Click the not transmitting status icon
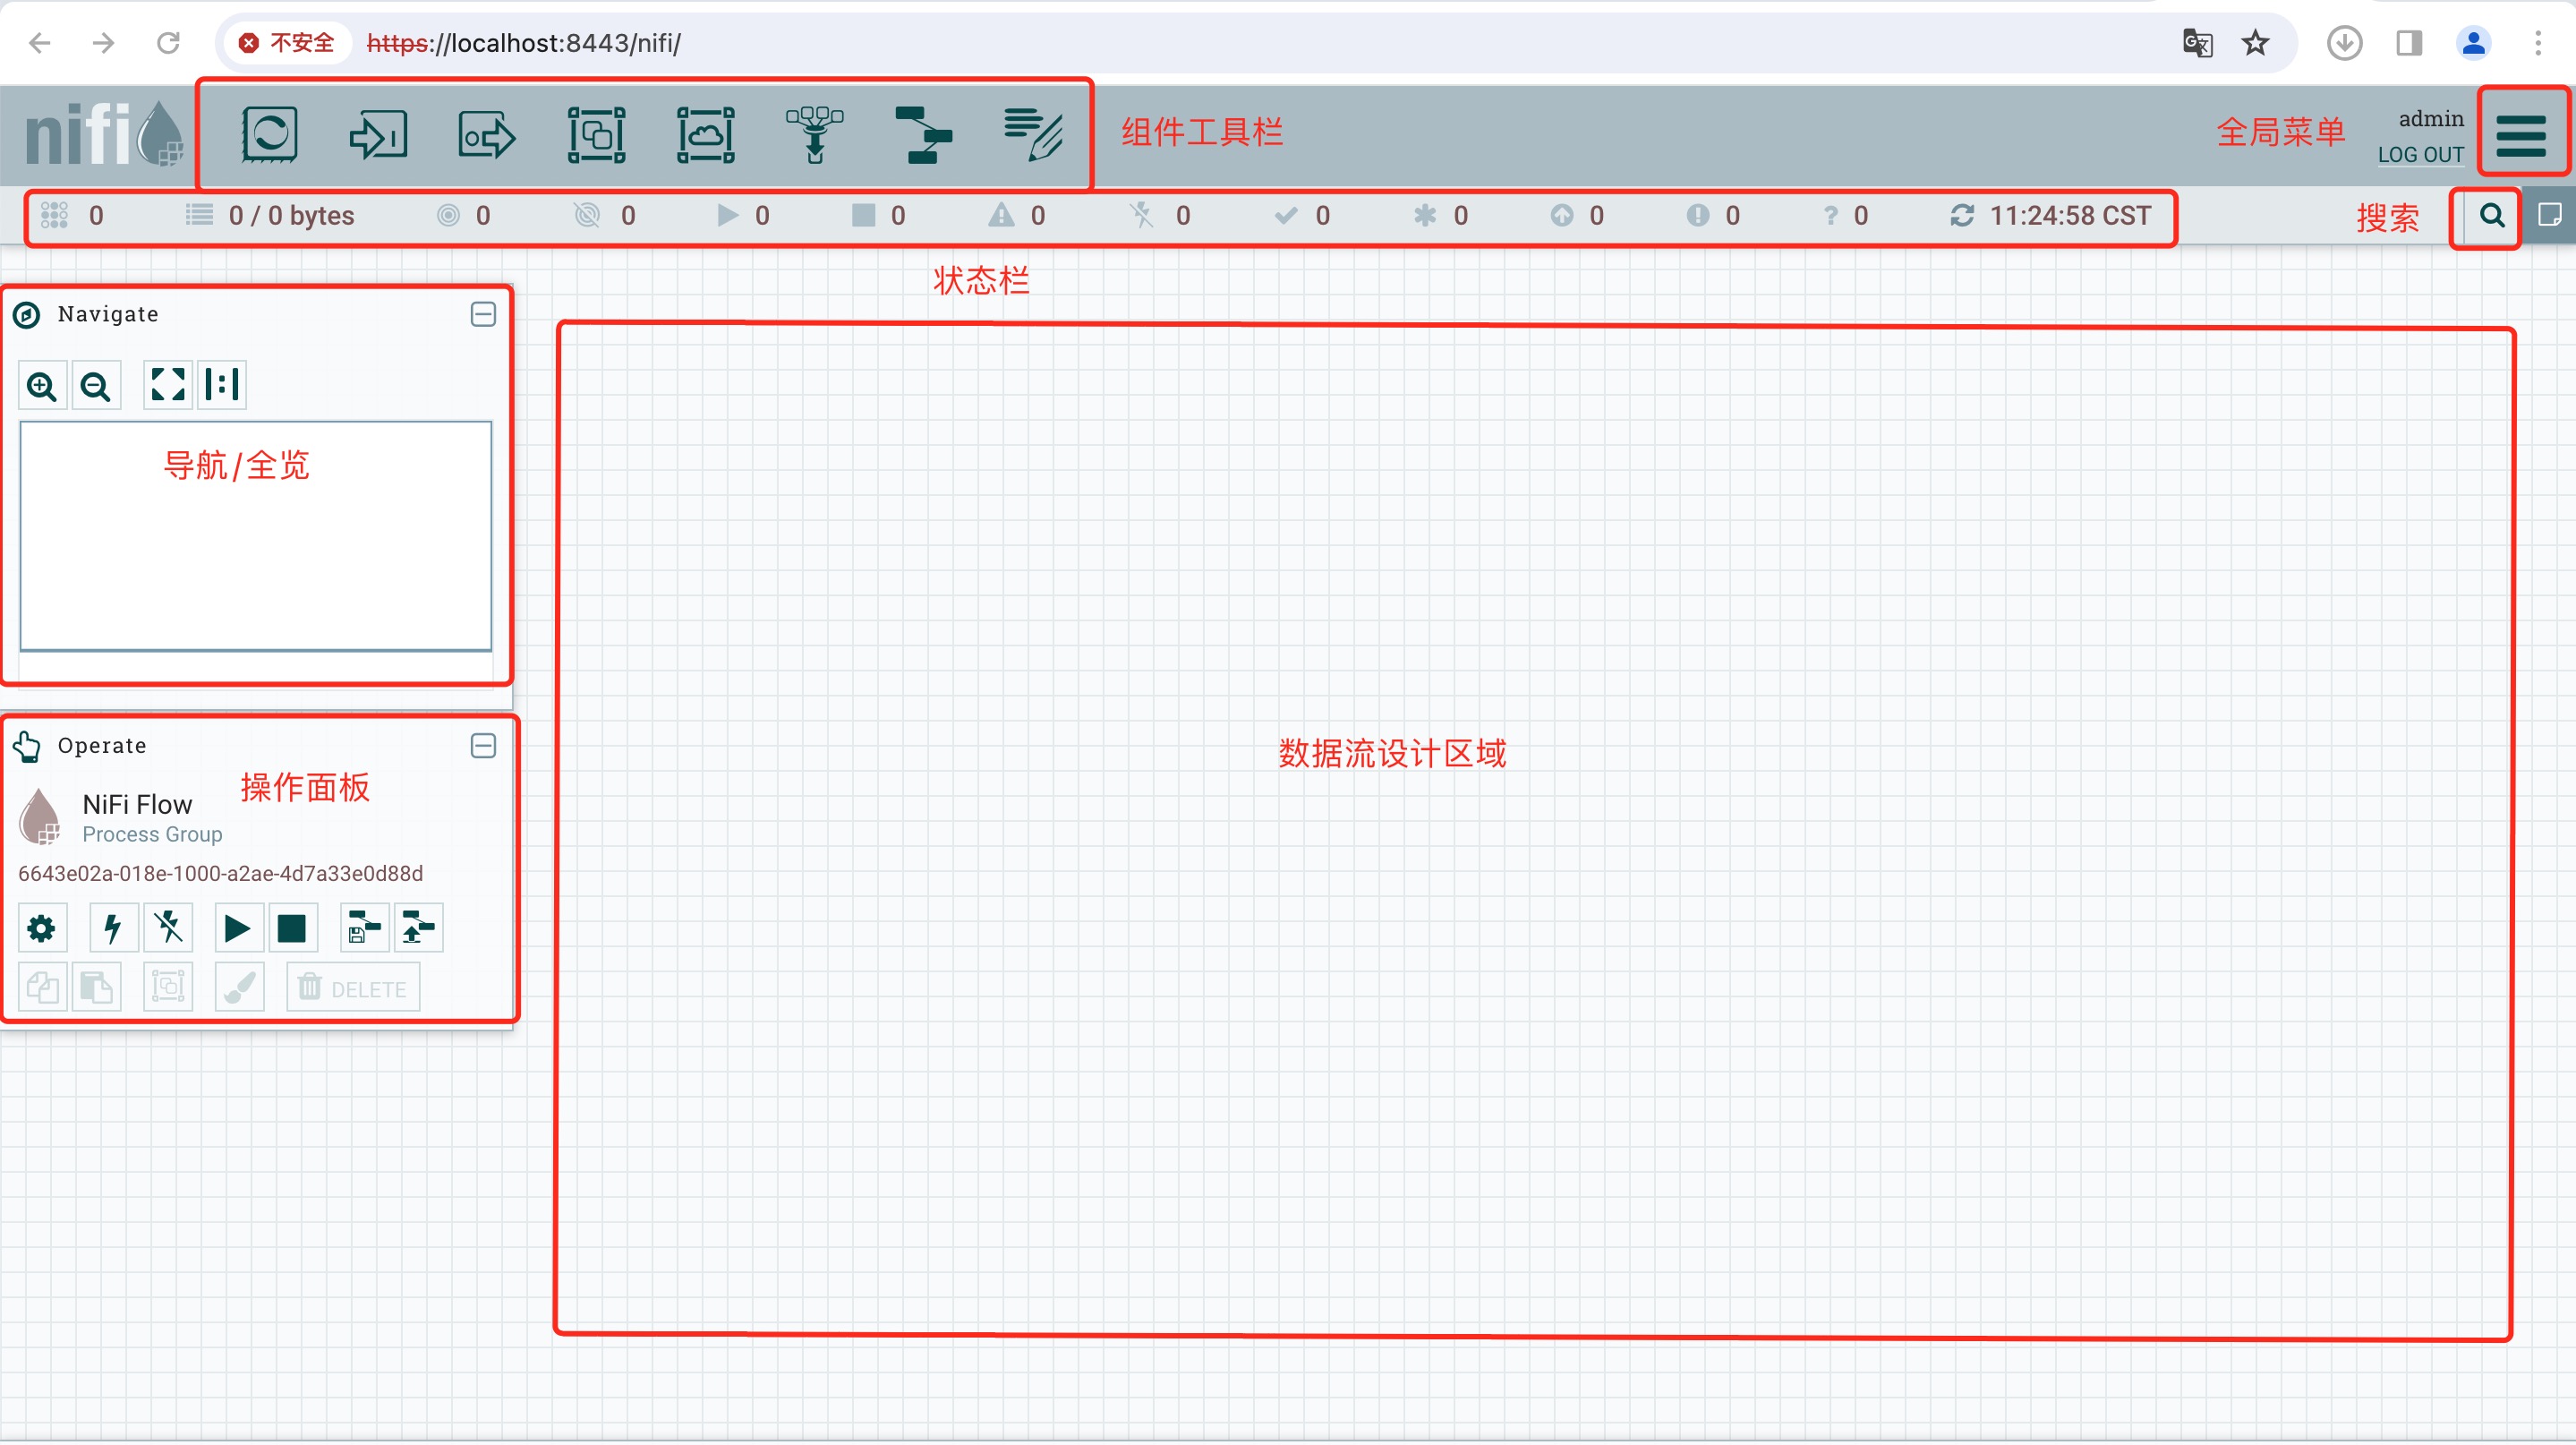 coord(587,215)
